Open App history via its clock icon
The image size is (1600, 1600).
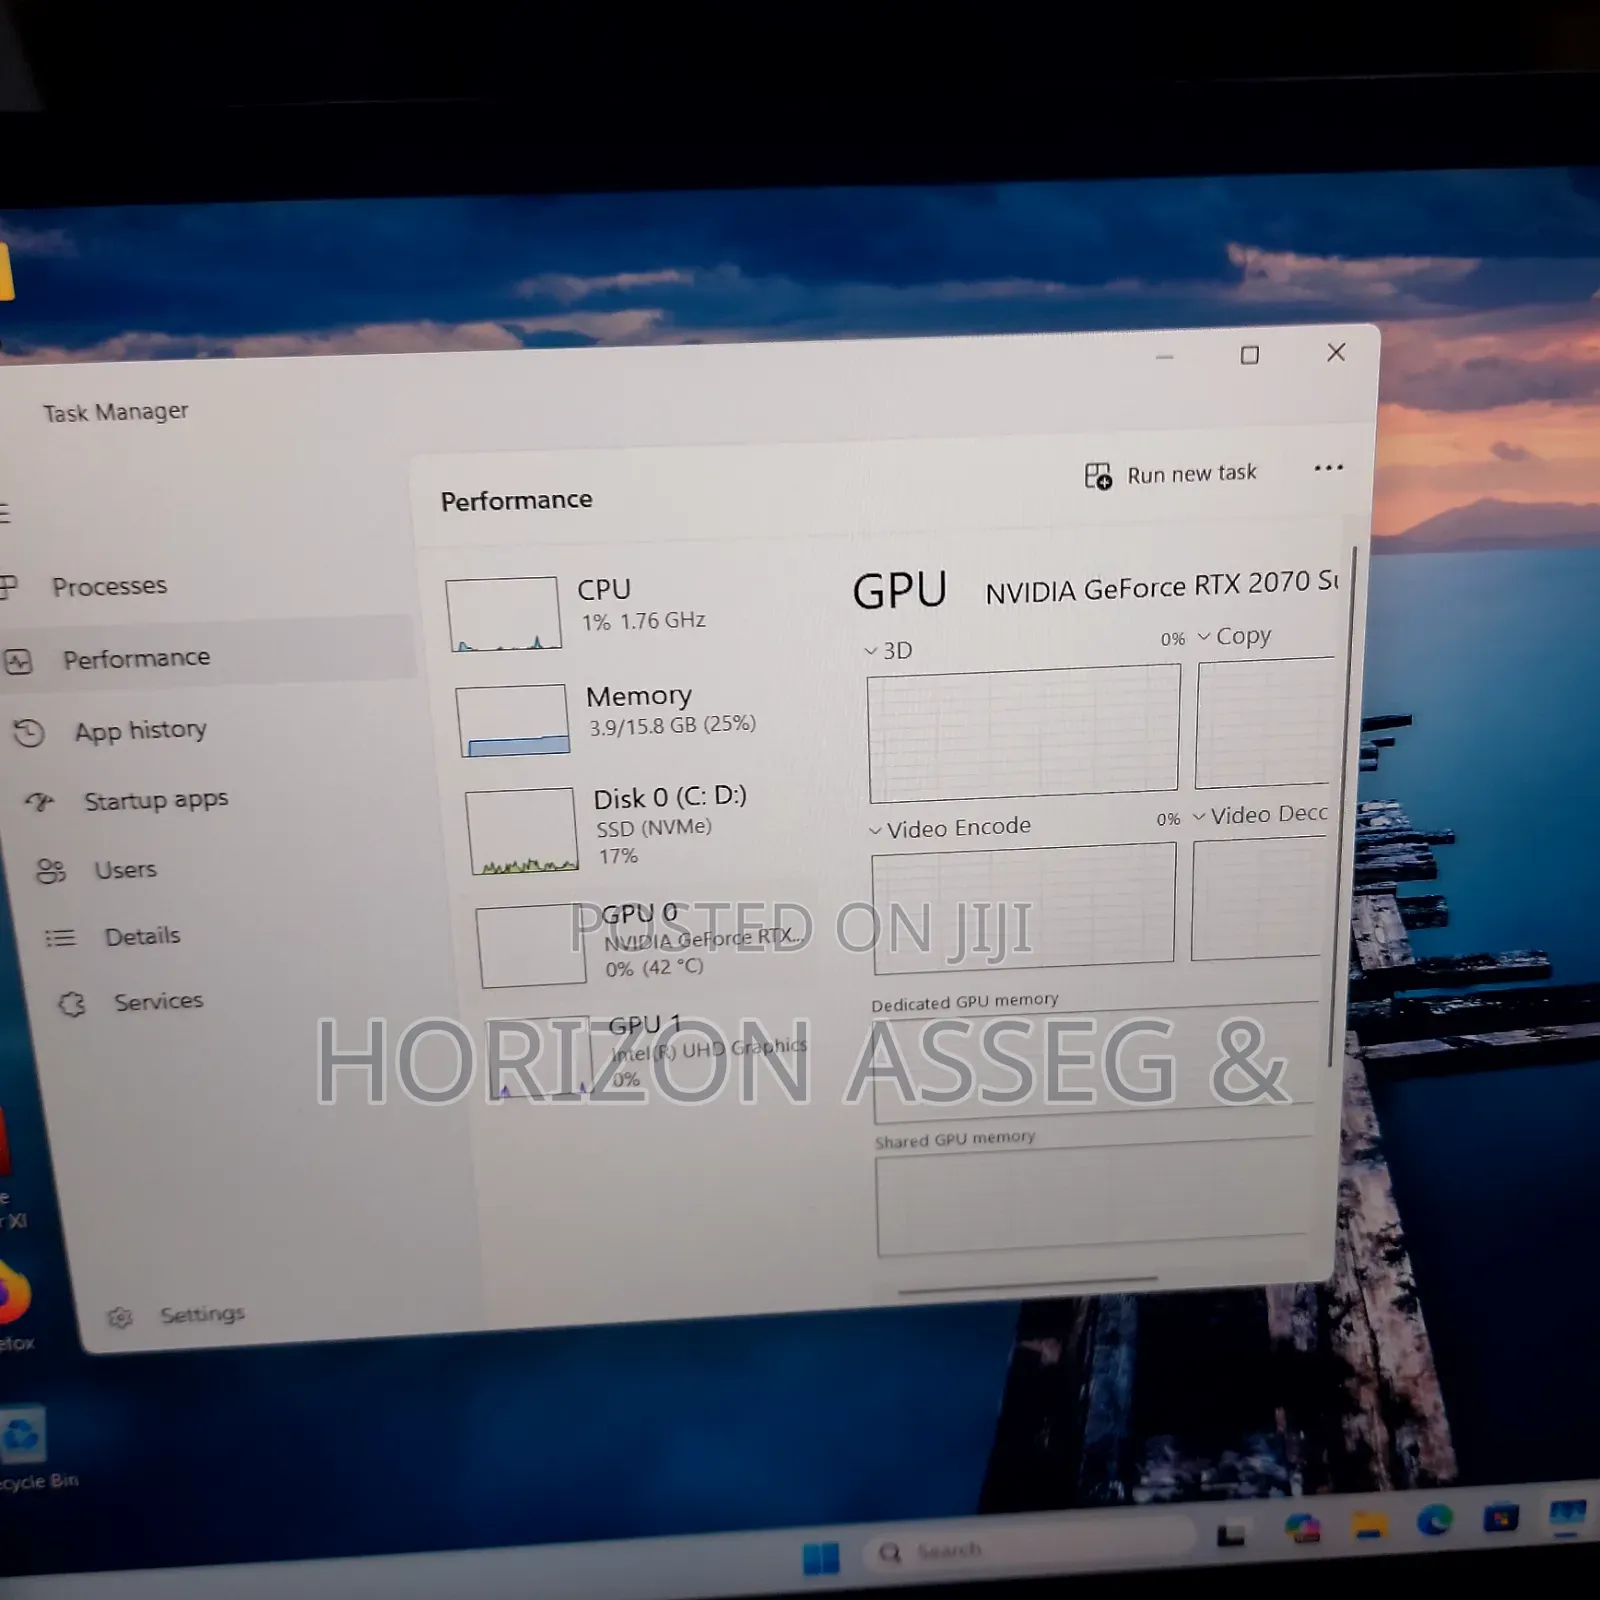tap(29, 733)
